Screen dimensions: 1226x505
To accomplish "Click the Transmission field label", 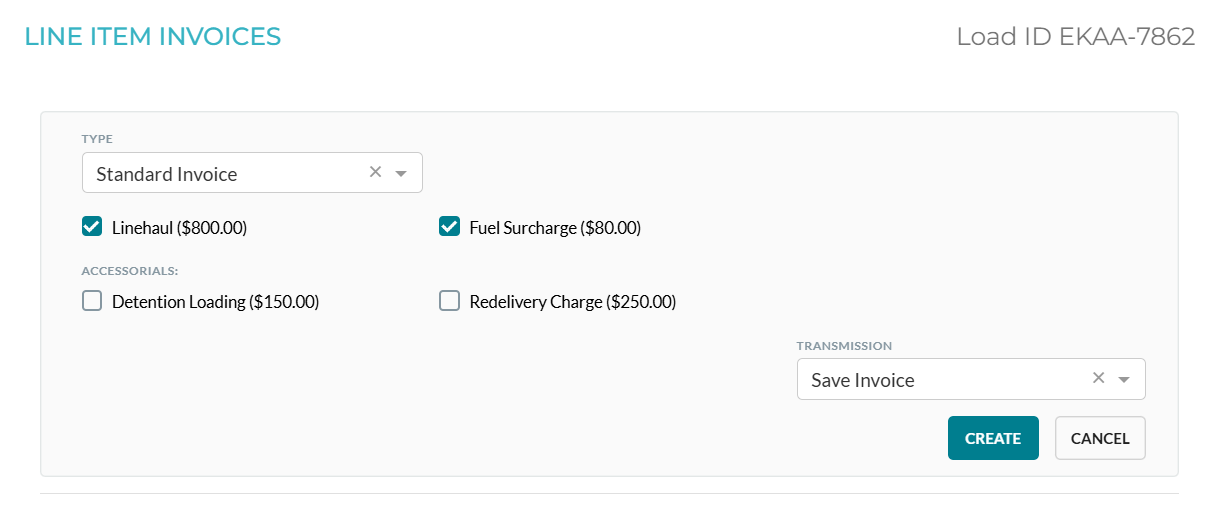I will (844, 346).
